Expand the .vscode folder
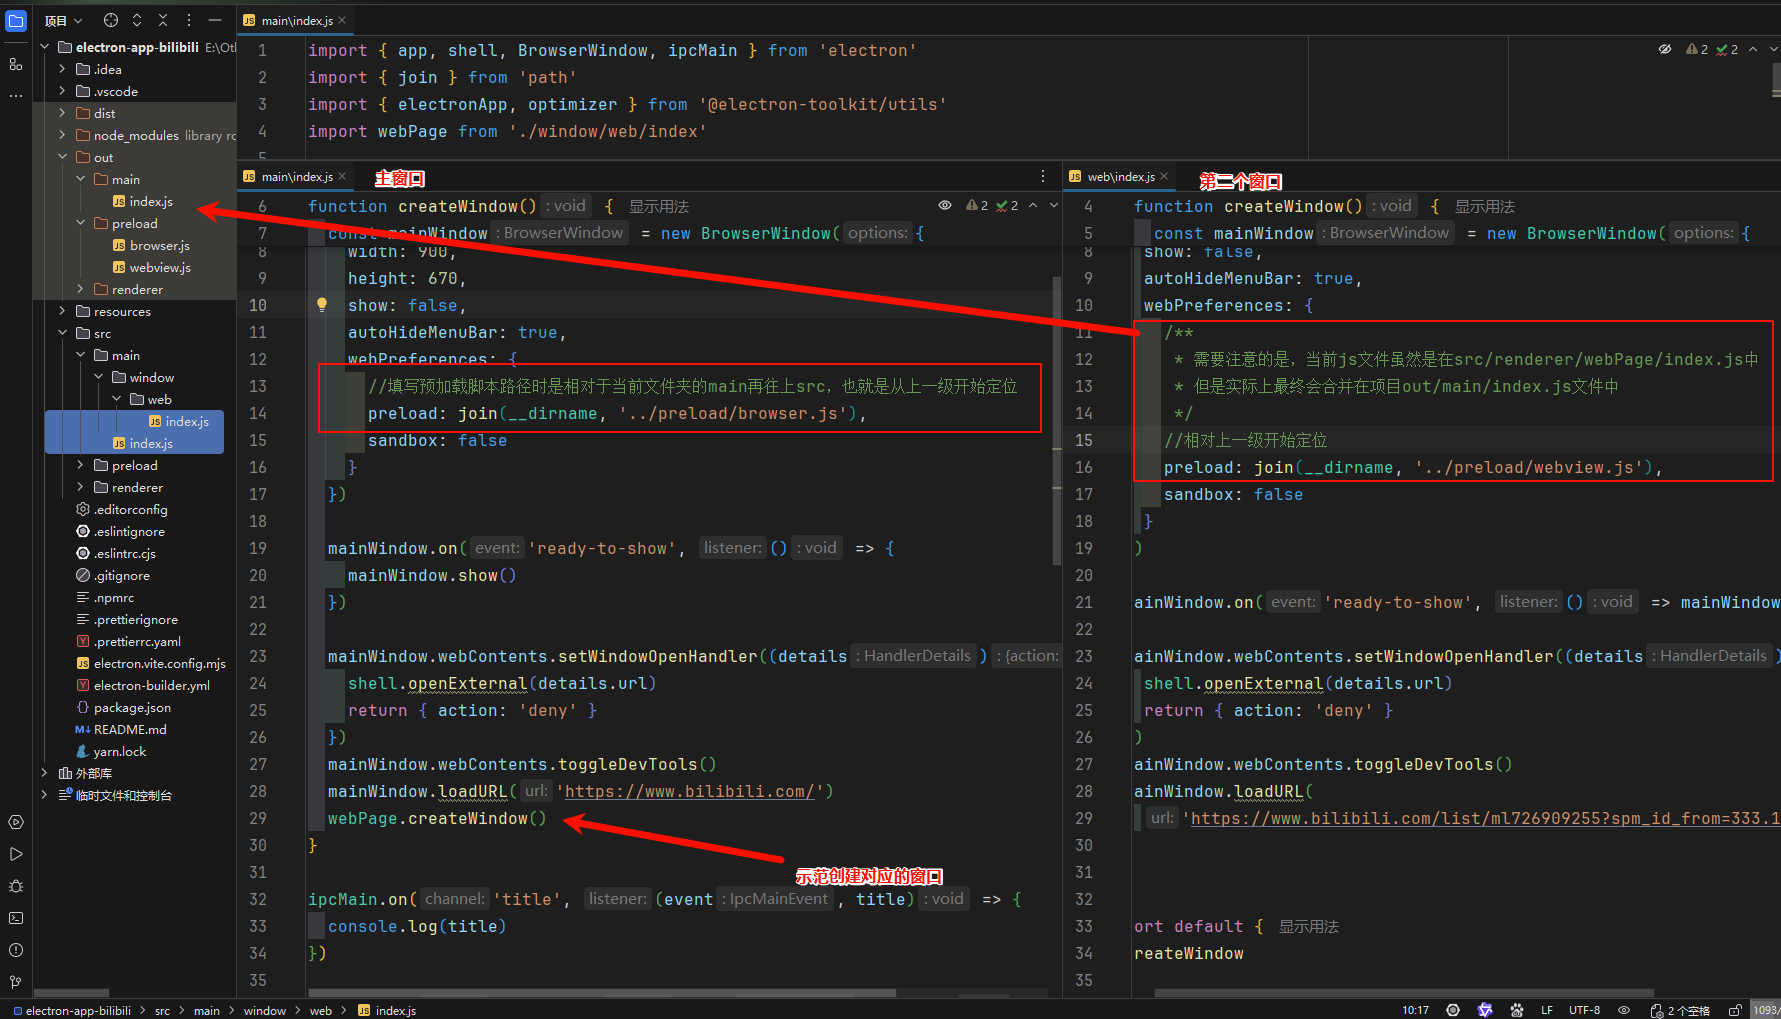 63,91
